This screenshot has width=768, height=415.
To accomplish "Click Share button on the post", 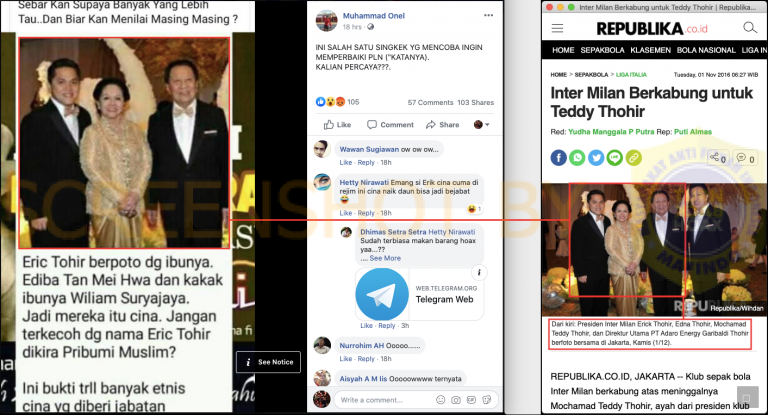I will click(x=443, y=124).
